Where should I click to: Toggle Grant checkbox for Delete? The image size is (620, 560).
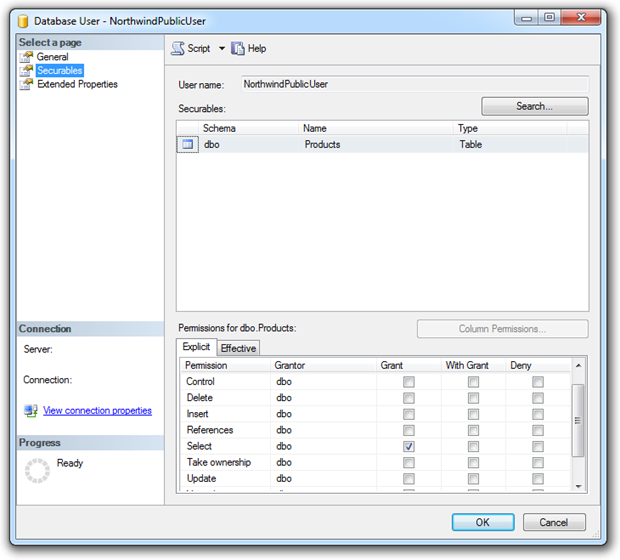[408, 398]
